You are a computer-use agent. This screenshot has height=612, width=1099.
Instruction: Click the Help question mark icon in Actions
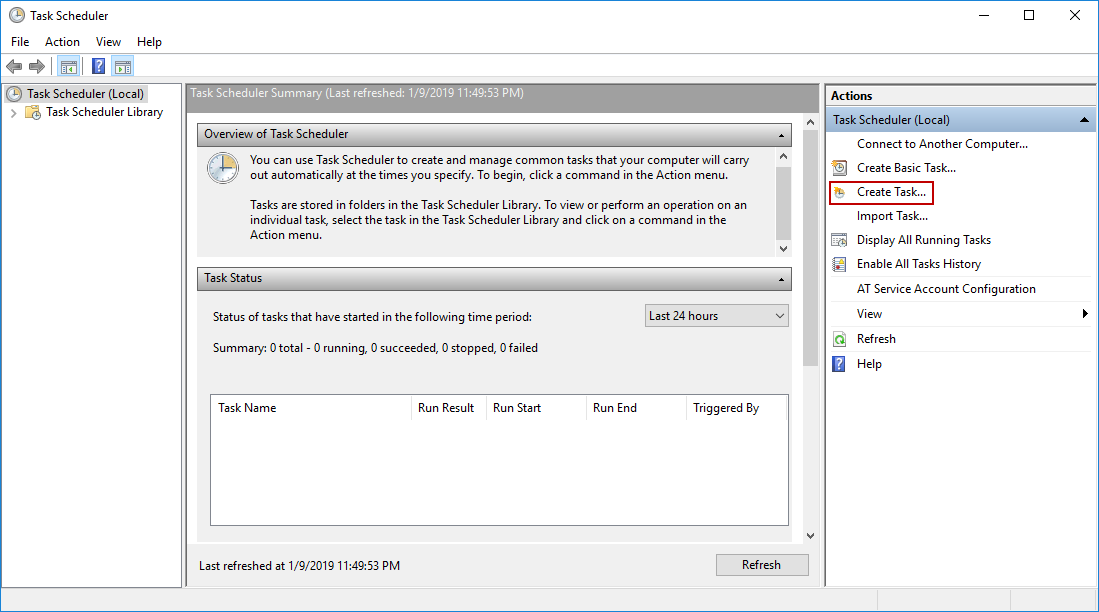point(839,364)
